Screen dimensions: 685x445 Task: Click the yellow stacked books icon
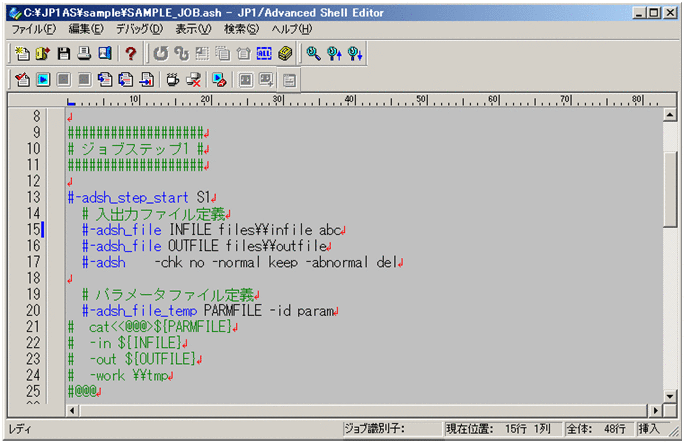(285, 54)
